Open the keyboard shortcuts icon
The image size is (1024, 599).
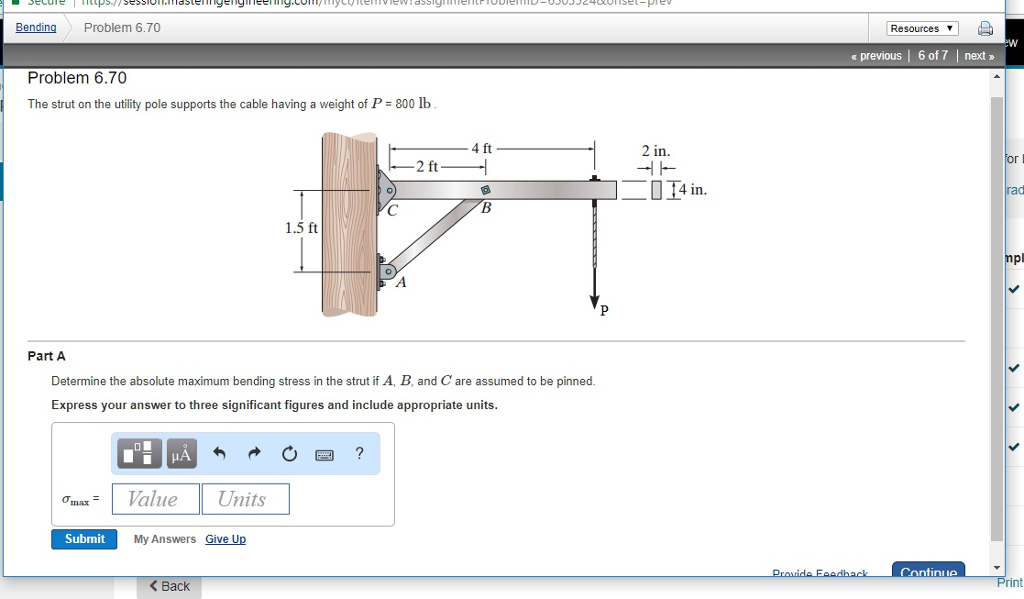tap(324, 453)
